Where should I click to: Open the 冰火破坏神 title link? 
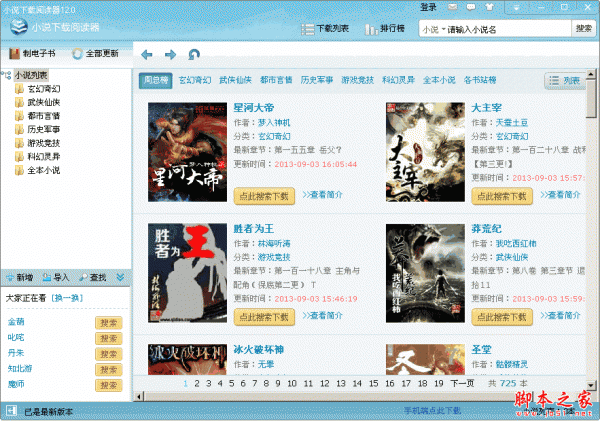point(259,349)
